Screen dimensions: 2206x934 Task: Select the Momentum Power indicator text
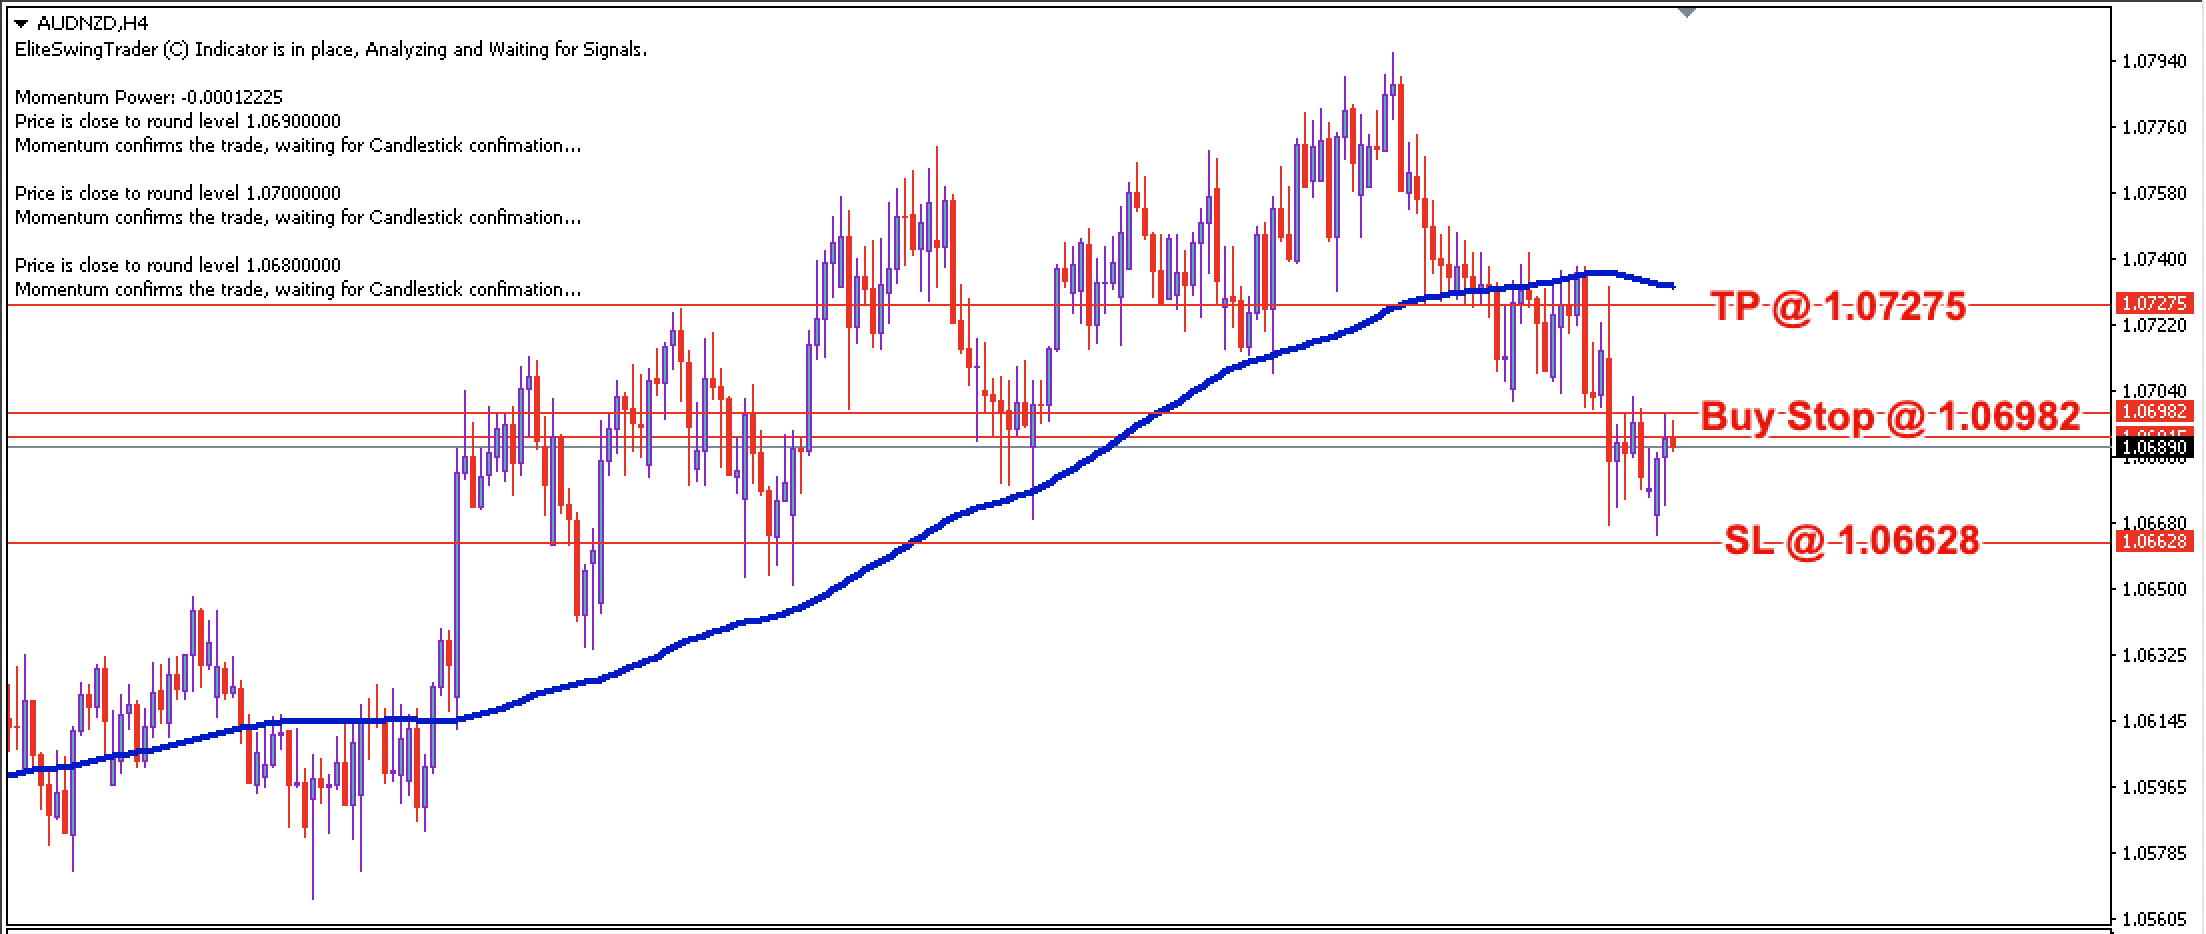[148, 97]
